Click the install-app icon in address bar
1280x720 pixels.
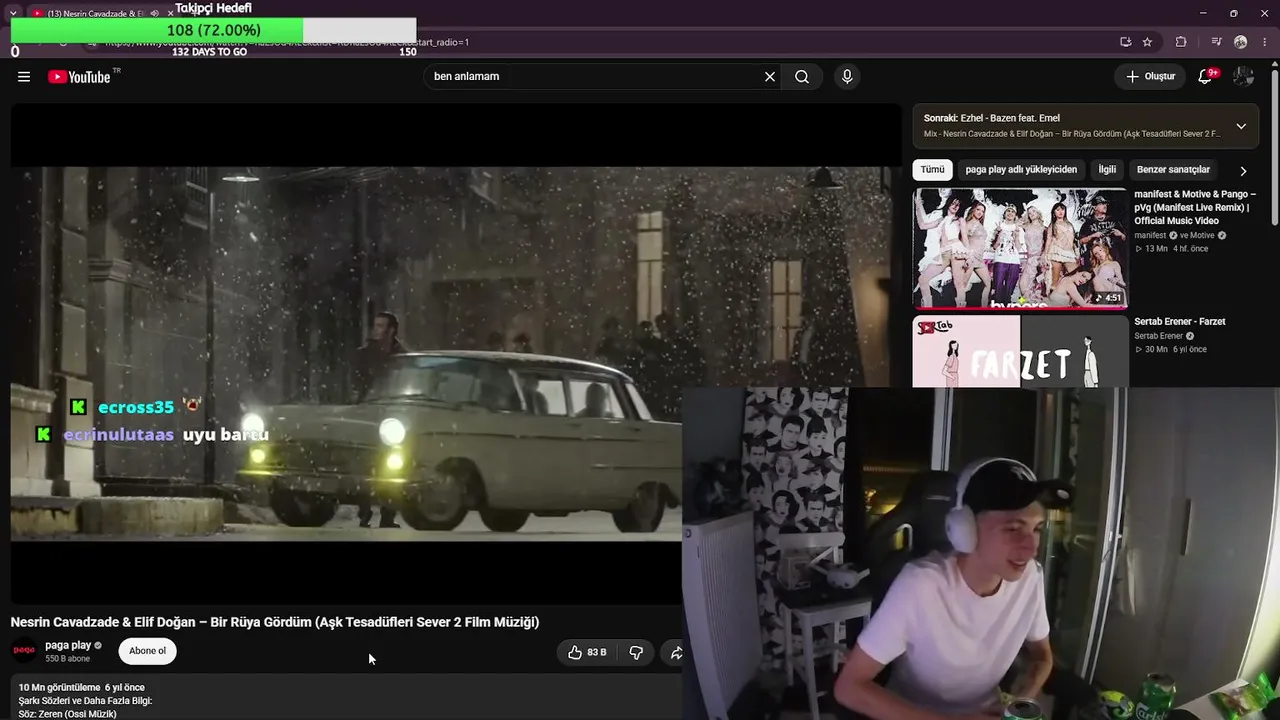tap(1126, 42)
